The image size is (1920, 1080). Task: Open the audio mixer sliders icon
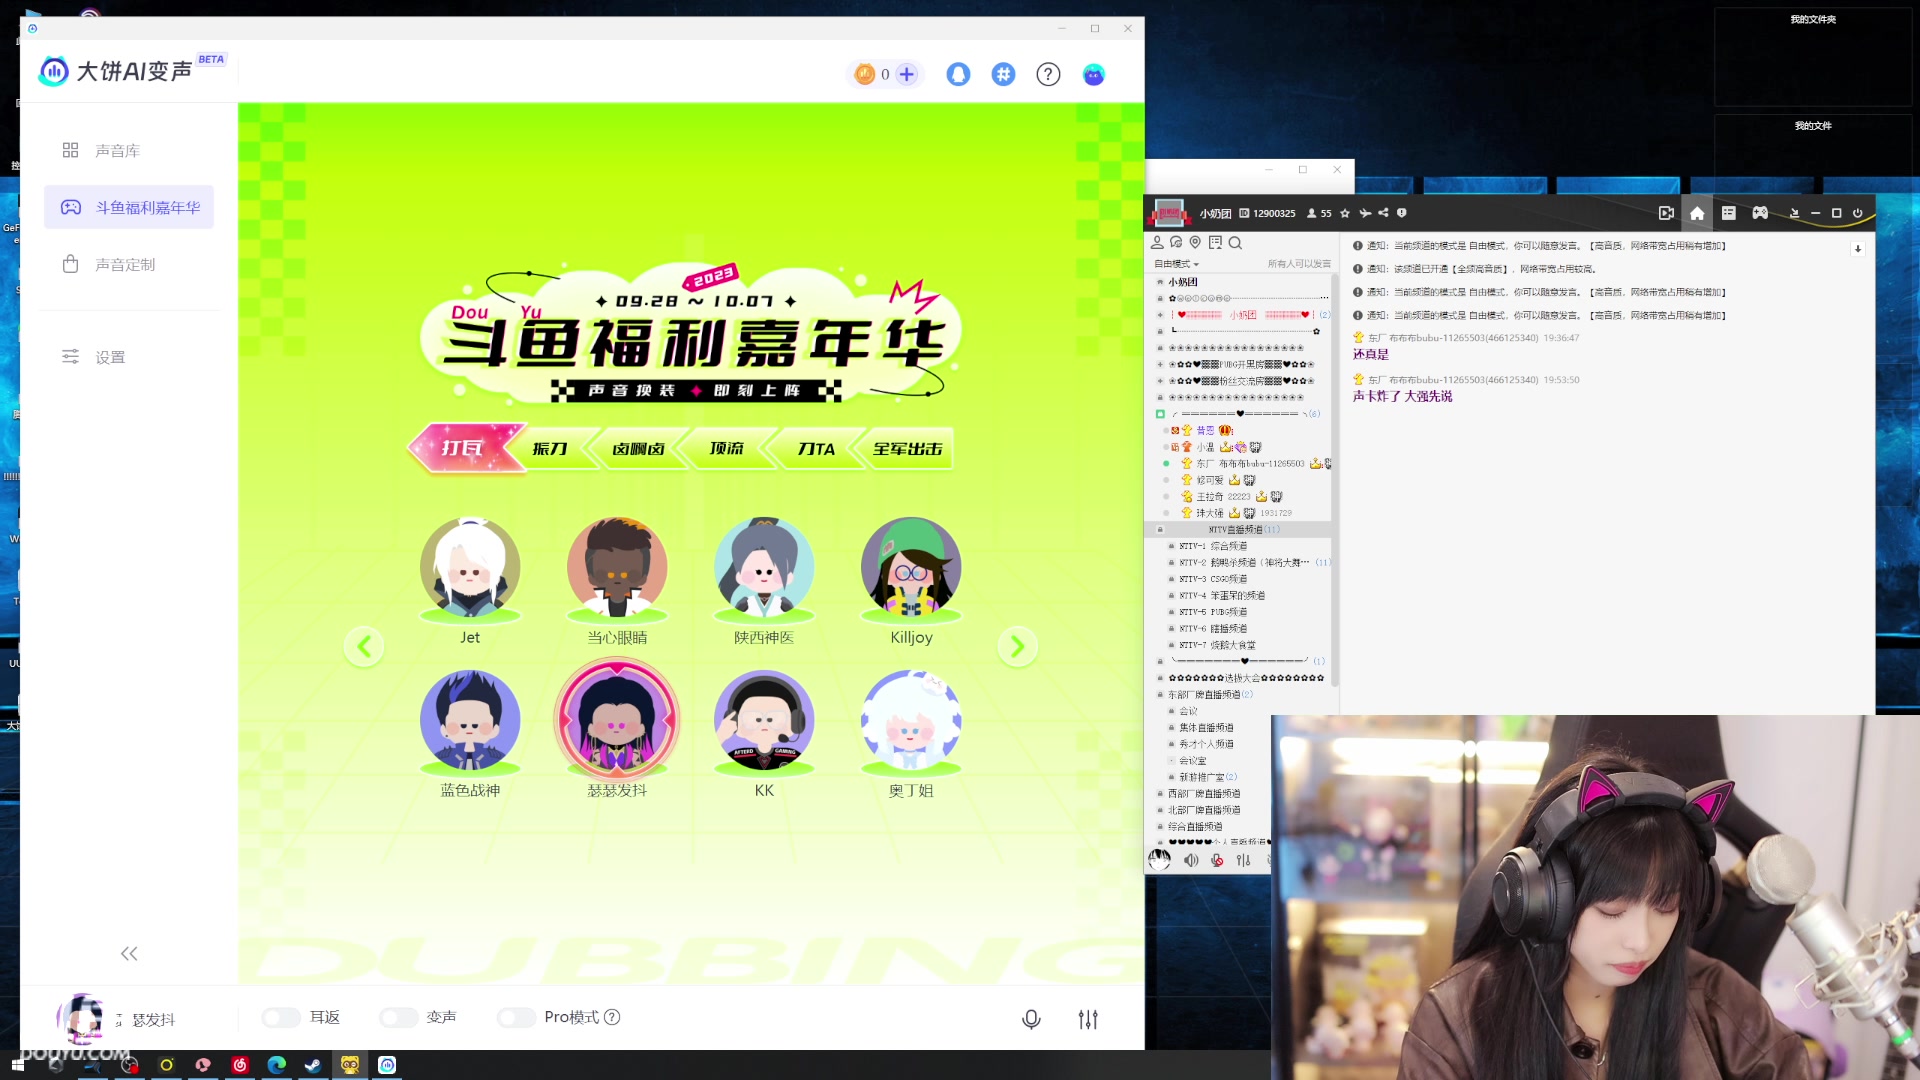pos(1088,1019)
